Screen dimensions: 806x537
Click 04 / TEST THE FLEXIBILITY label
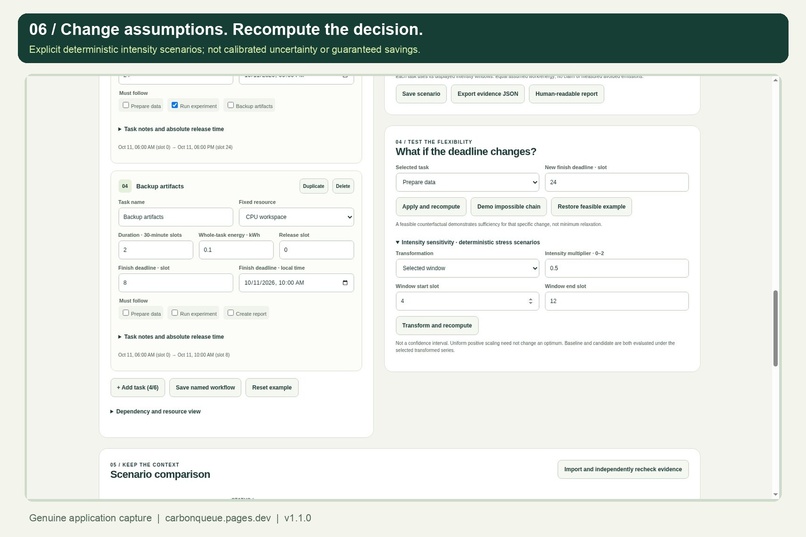(433, 142)
